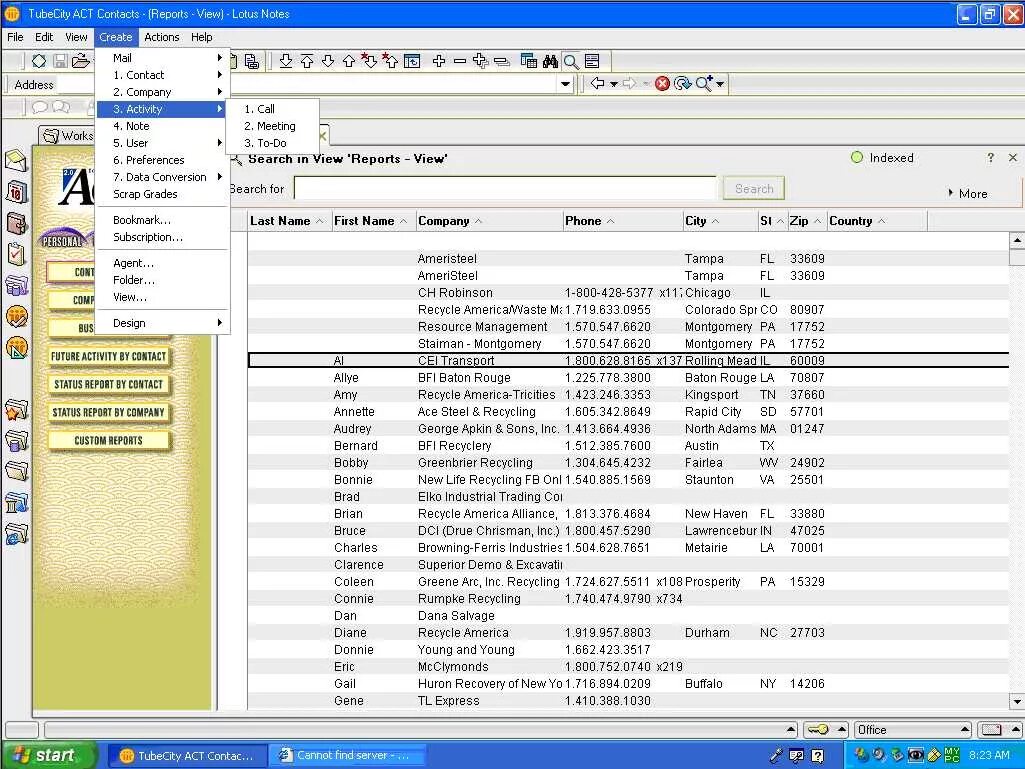The height and width of the screenshot is (769, 1025).
Task: Switch to Cannot find server taskbar window
Action: [x=347, y=755]
